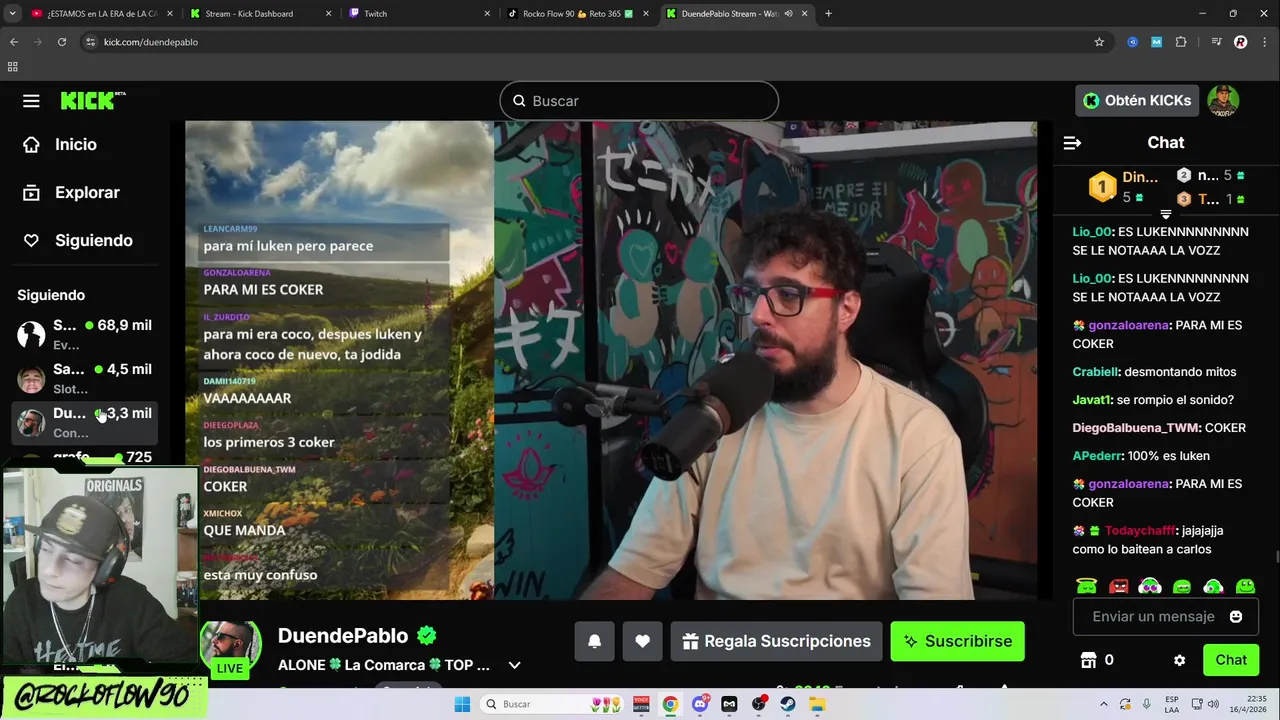Click username Javat1 in chat
The height and width of the screenshot is (720, 1280).
1091,400
